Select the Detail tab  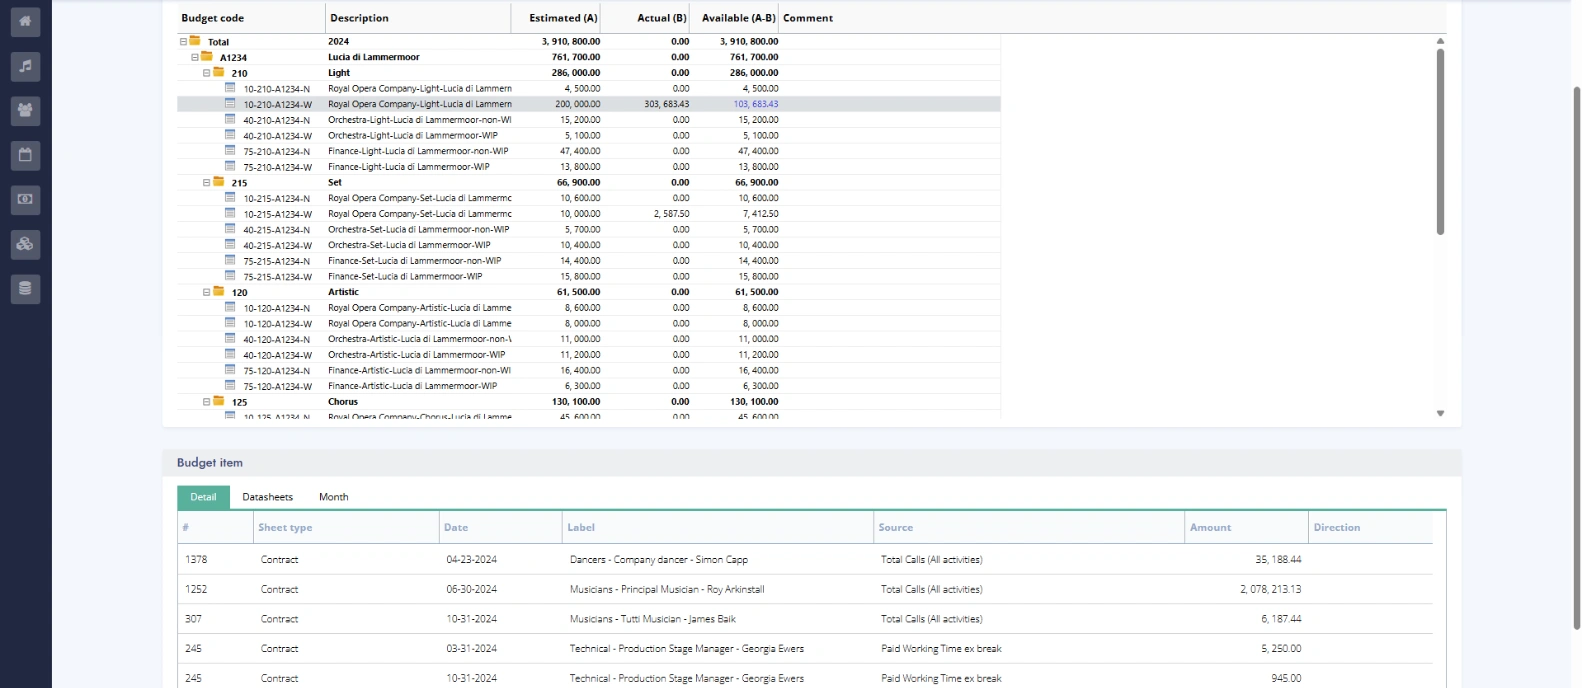coord(203,497)
